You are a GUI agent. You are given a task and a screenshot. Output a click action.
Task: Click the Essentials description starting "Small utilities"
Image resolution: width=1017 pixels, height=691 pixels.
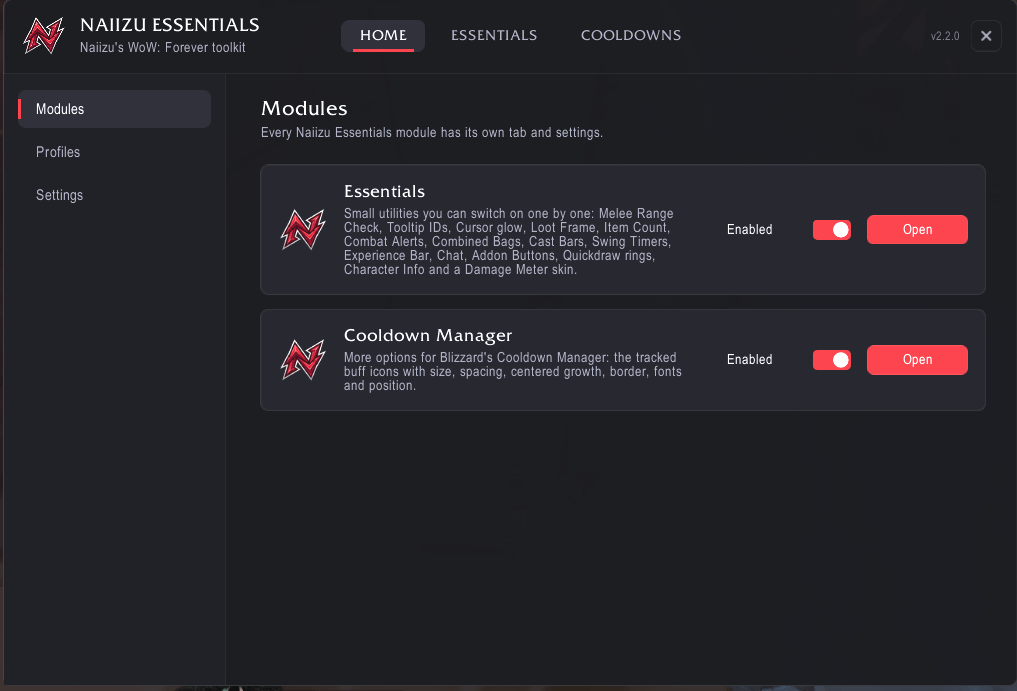508,241
